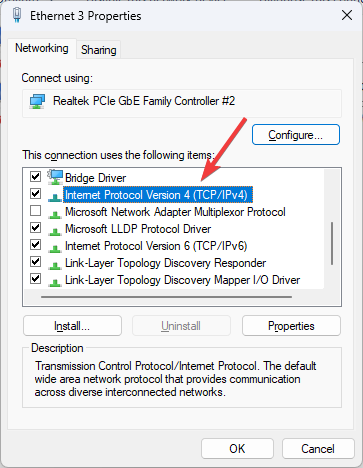
Task: Click the vertical scrollbar in items list
Action: [x=332, y=244]
